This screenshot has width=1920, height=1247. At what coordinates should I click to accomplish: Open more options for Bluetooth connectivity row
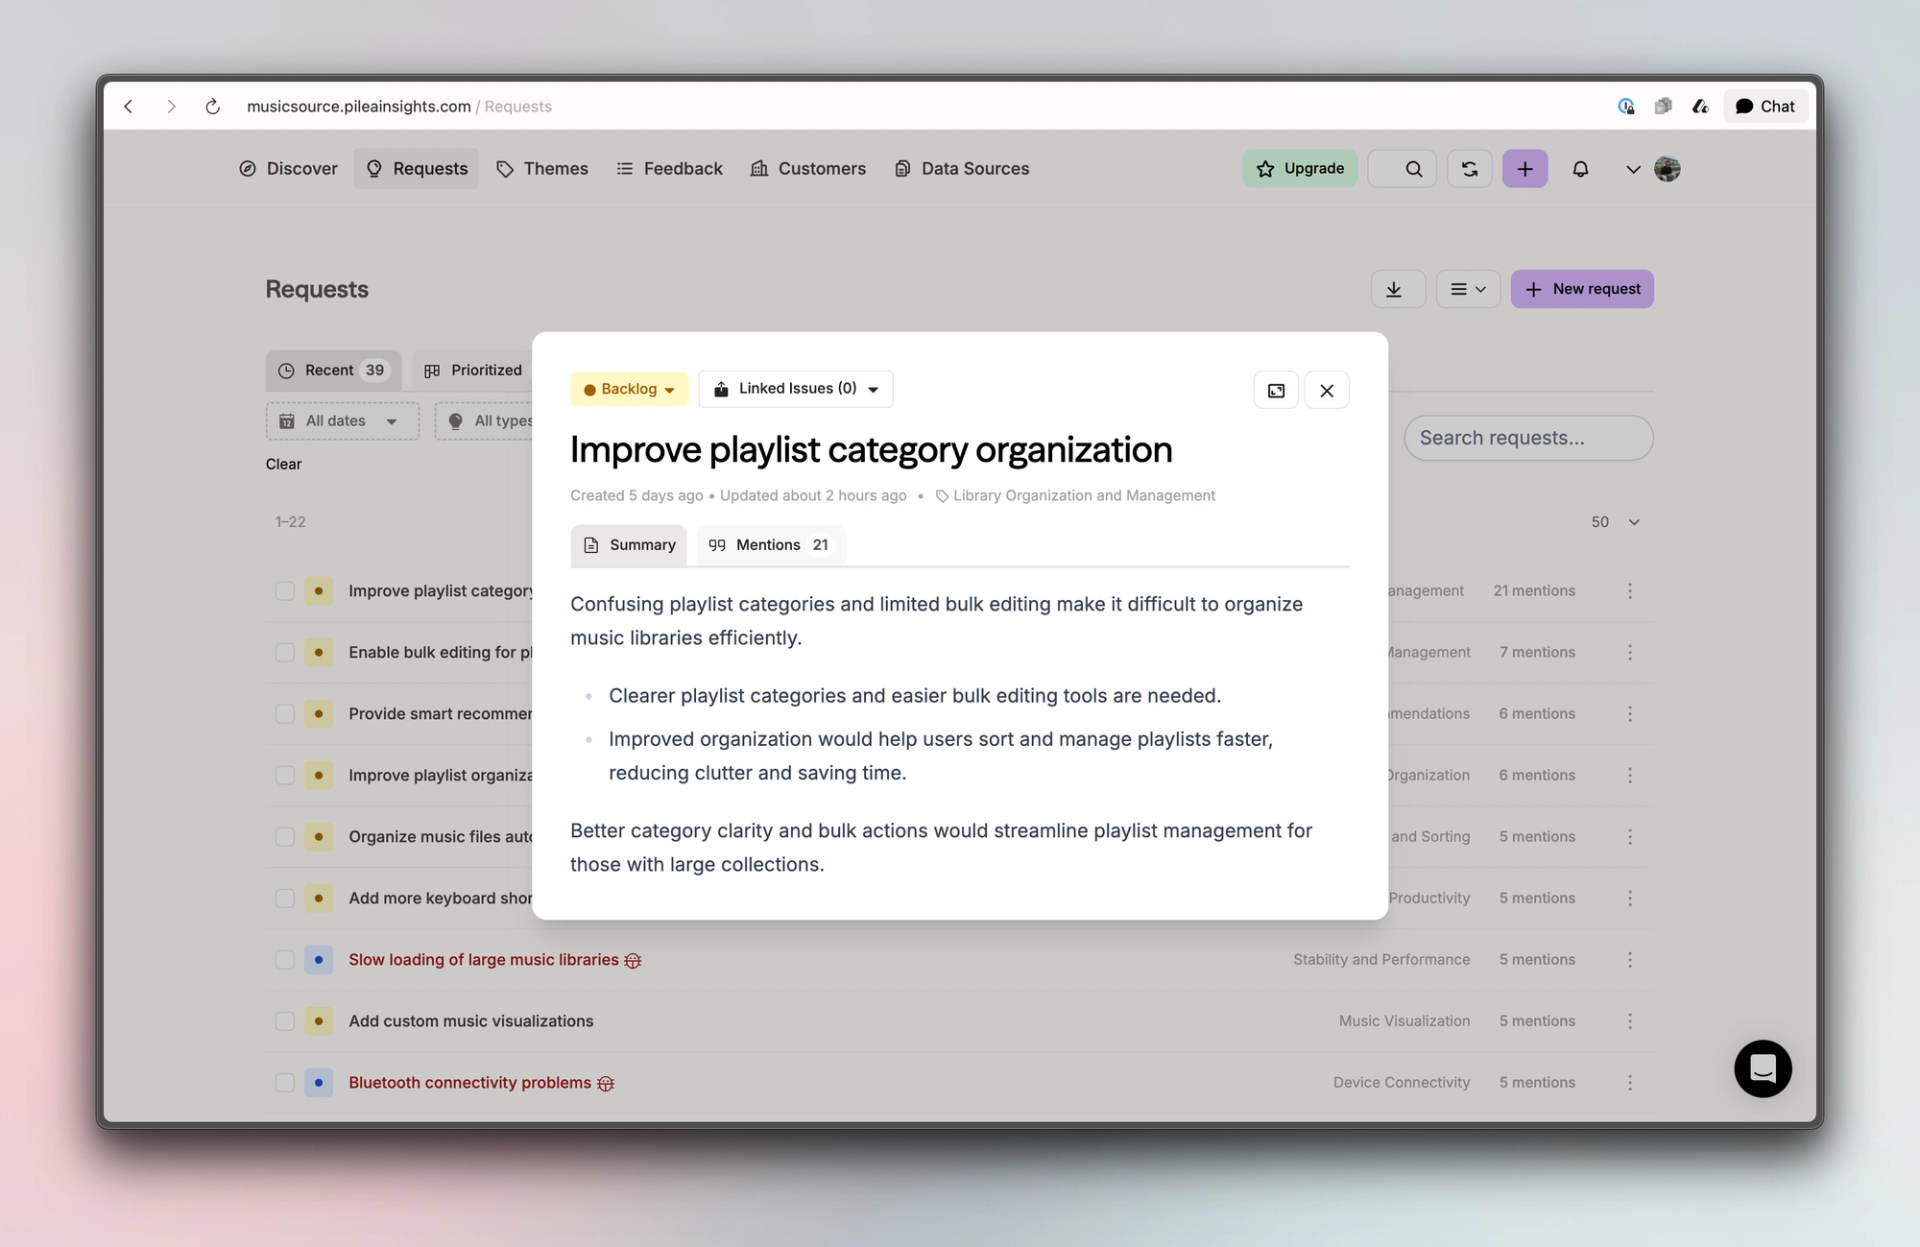tap(1630, 1083)
